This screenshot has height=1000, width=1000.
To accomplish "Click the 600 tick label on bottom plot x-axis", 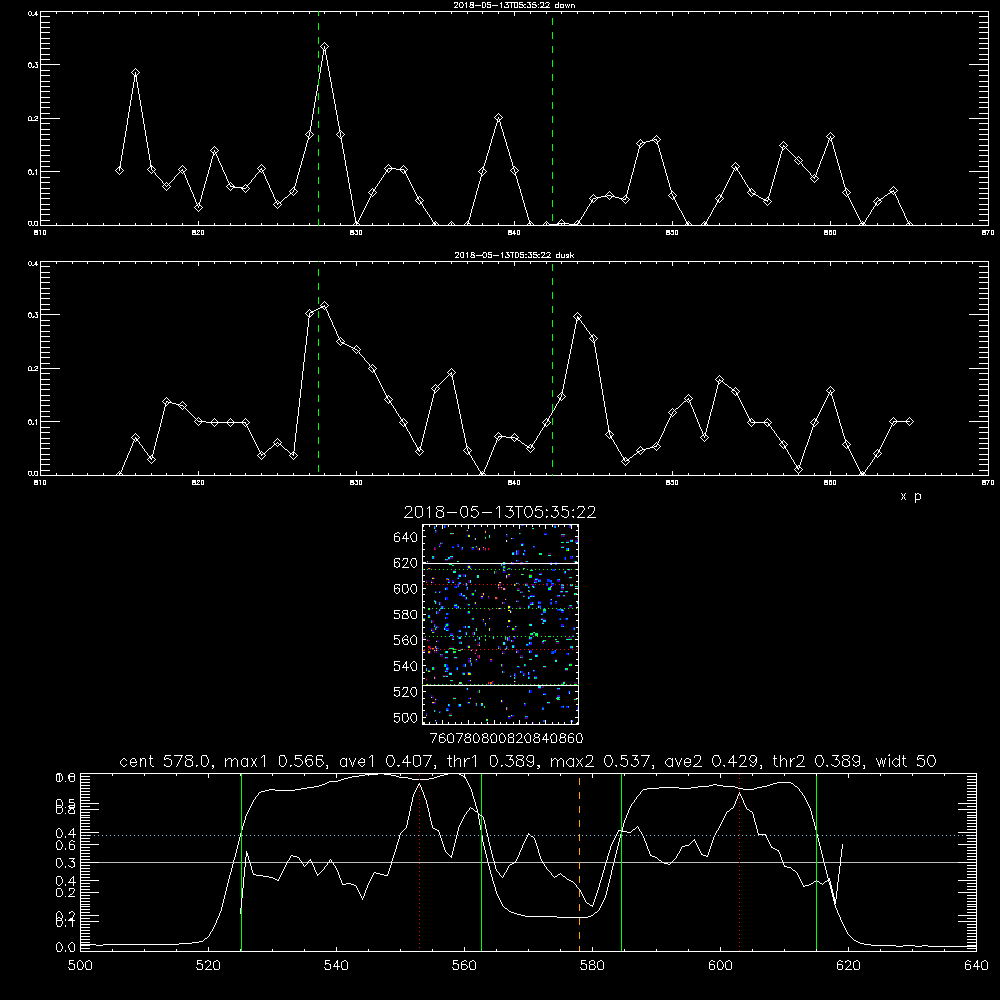I will pyautogui.click(x=721, y=966).
